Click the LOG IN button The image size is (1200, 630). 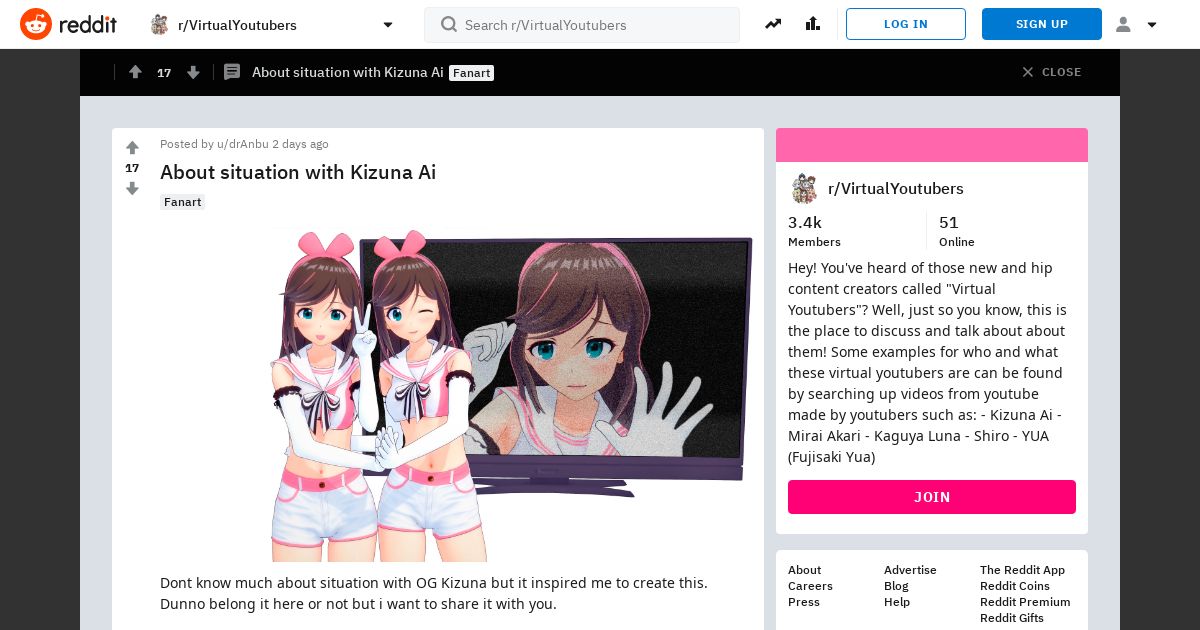(906, 24)
